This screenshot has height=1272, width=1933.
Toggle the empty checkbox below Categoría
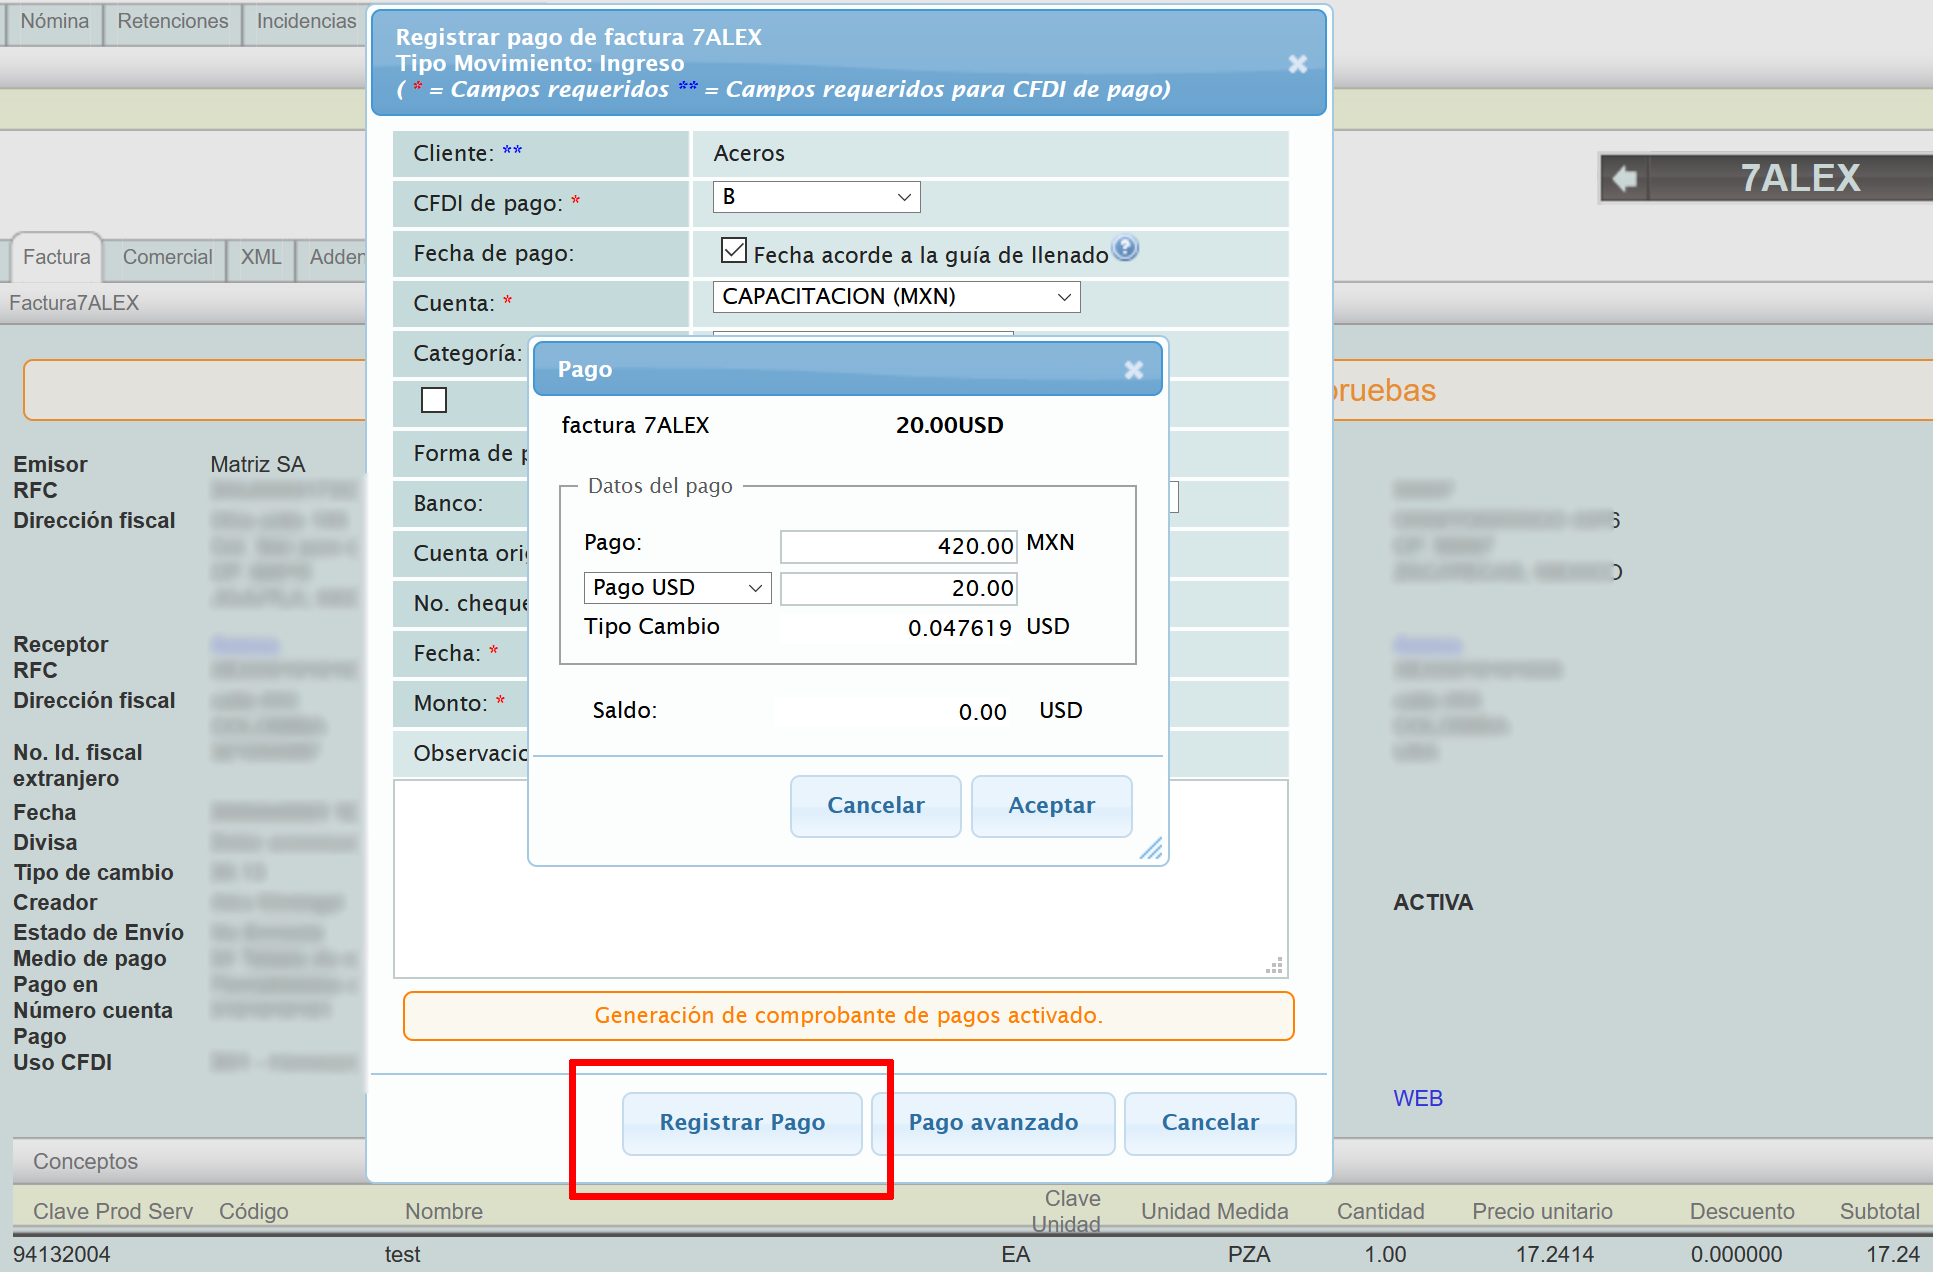(434, 400)
